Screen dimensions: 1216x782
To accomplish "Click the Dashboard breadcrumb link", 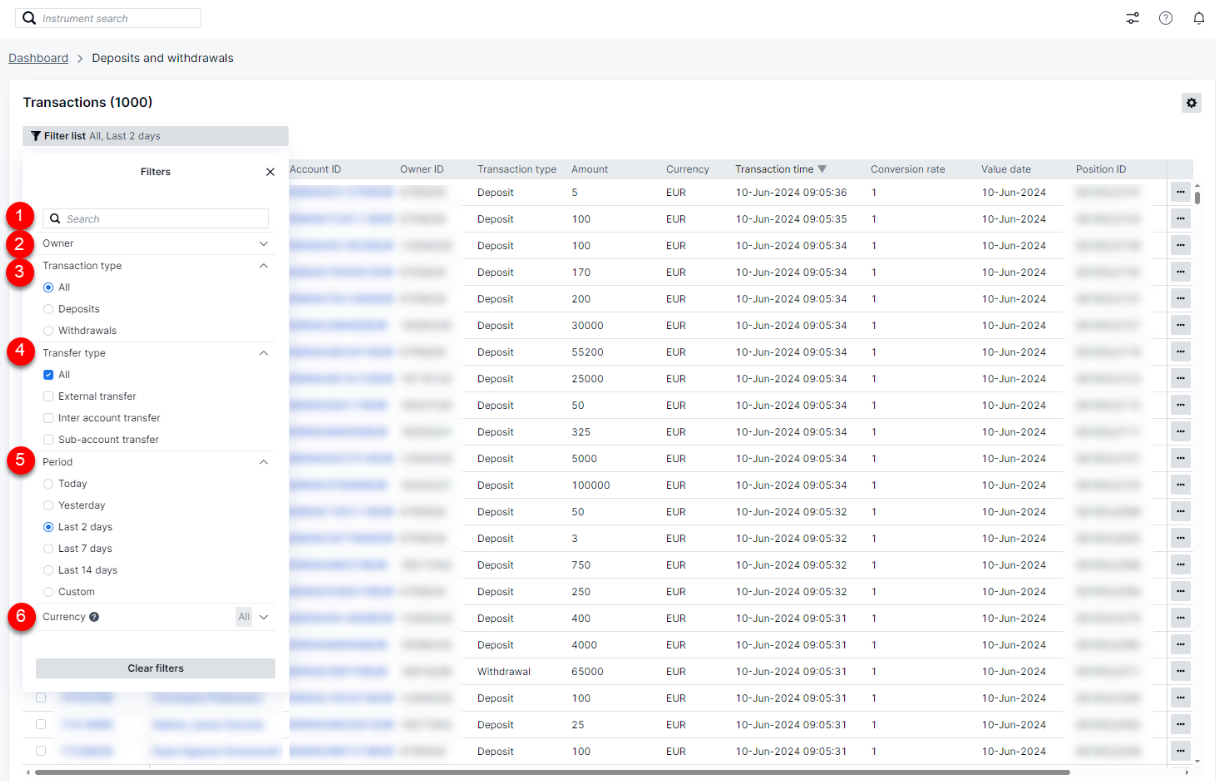I will pyautogui.click(x=38, y=58).
